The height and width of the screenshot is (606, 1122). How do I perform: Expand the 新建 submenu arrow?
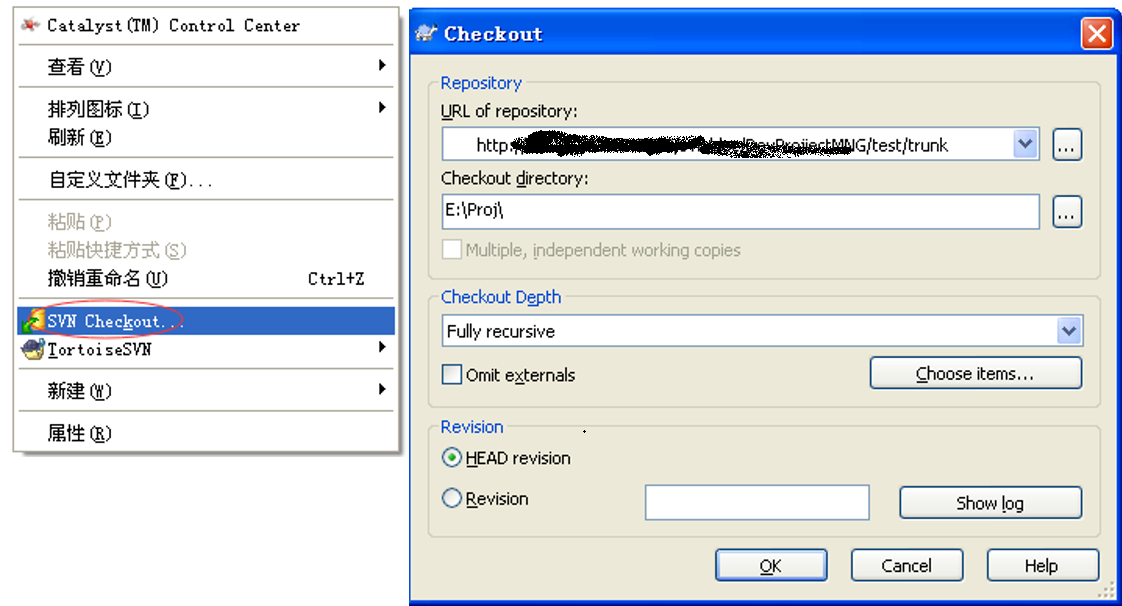coord(381,391)
